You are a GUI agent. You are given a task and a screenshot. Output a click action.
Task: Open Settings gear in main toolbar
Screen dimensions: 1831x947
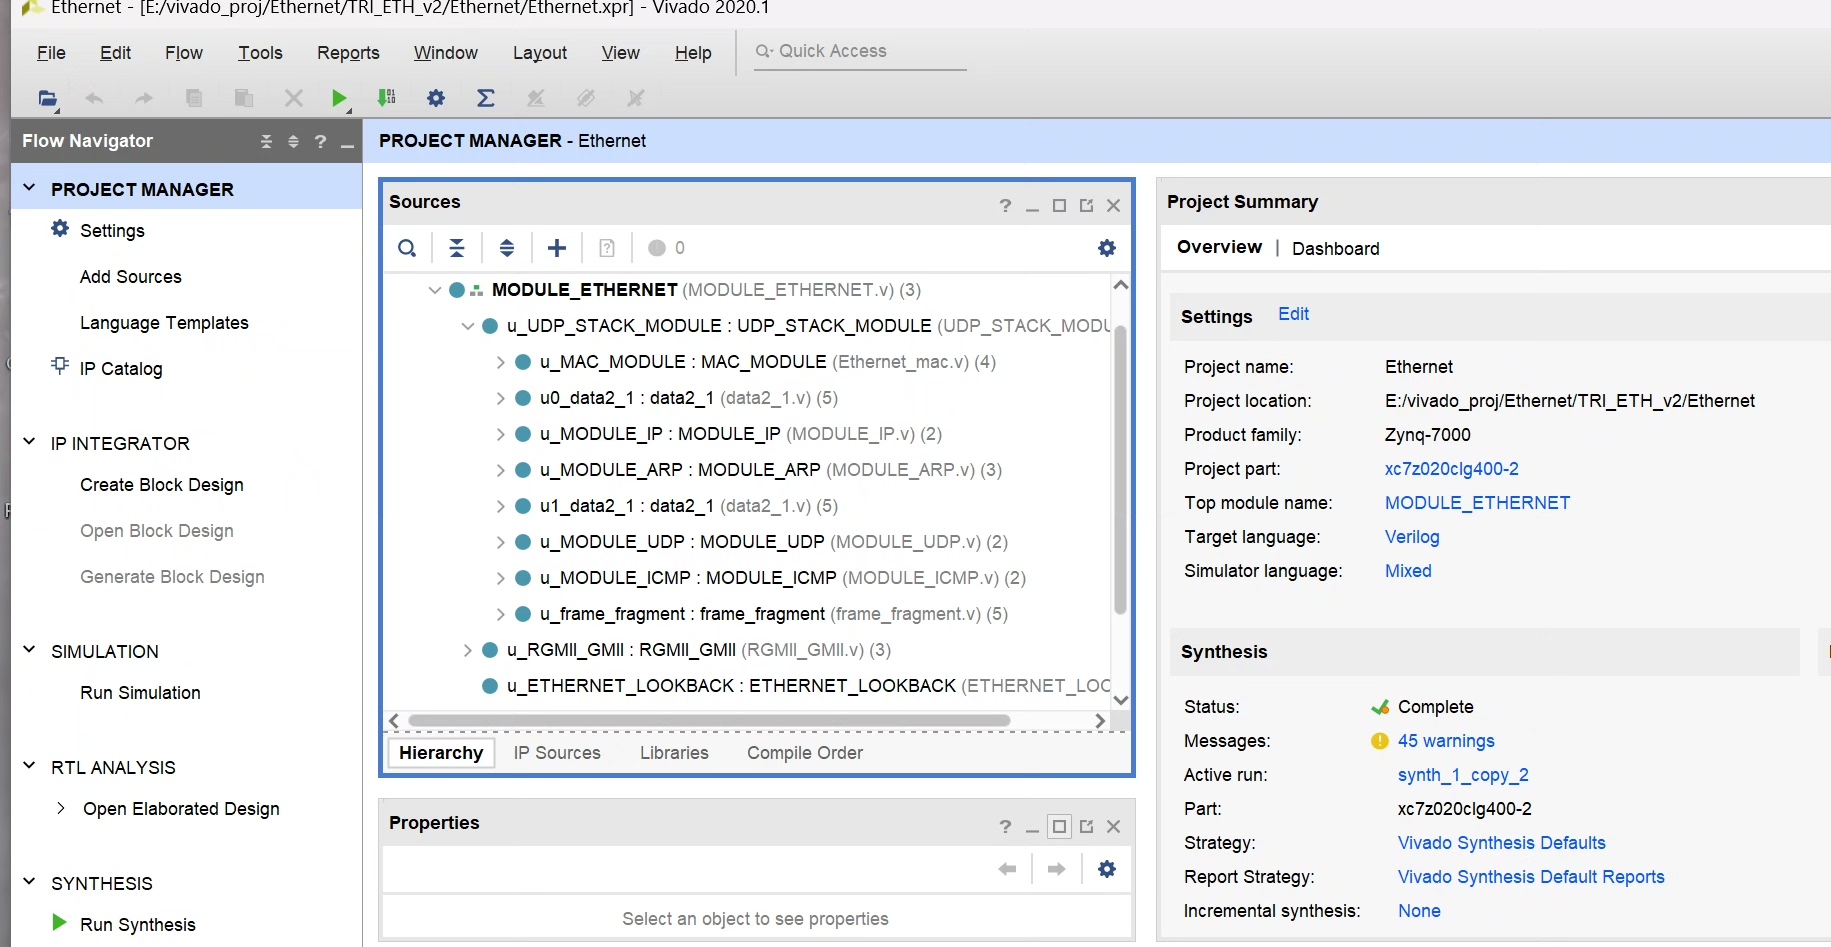click(436, 98)
